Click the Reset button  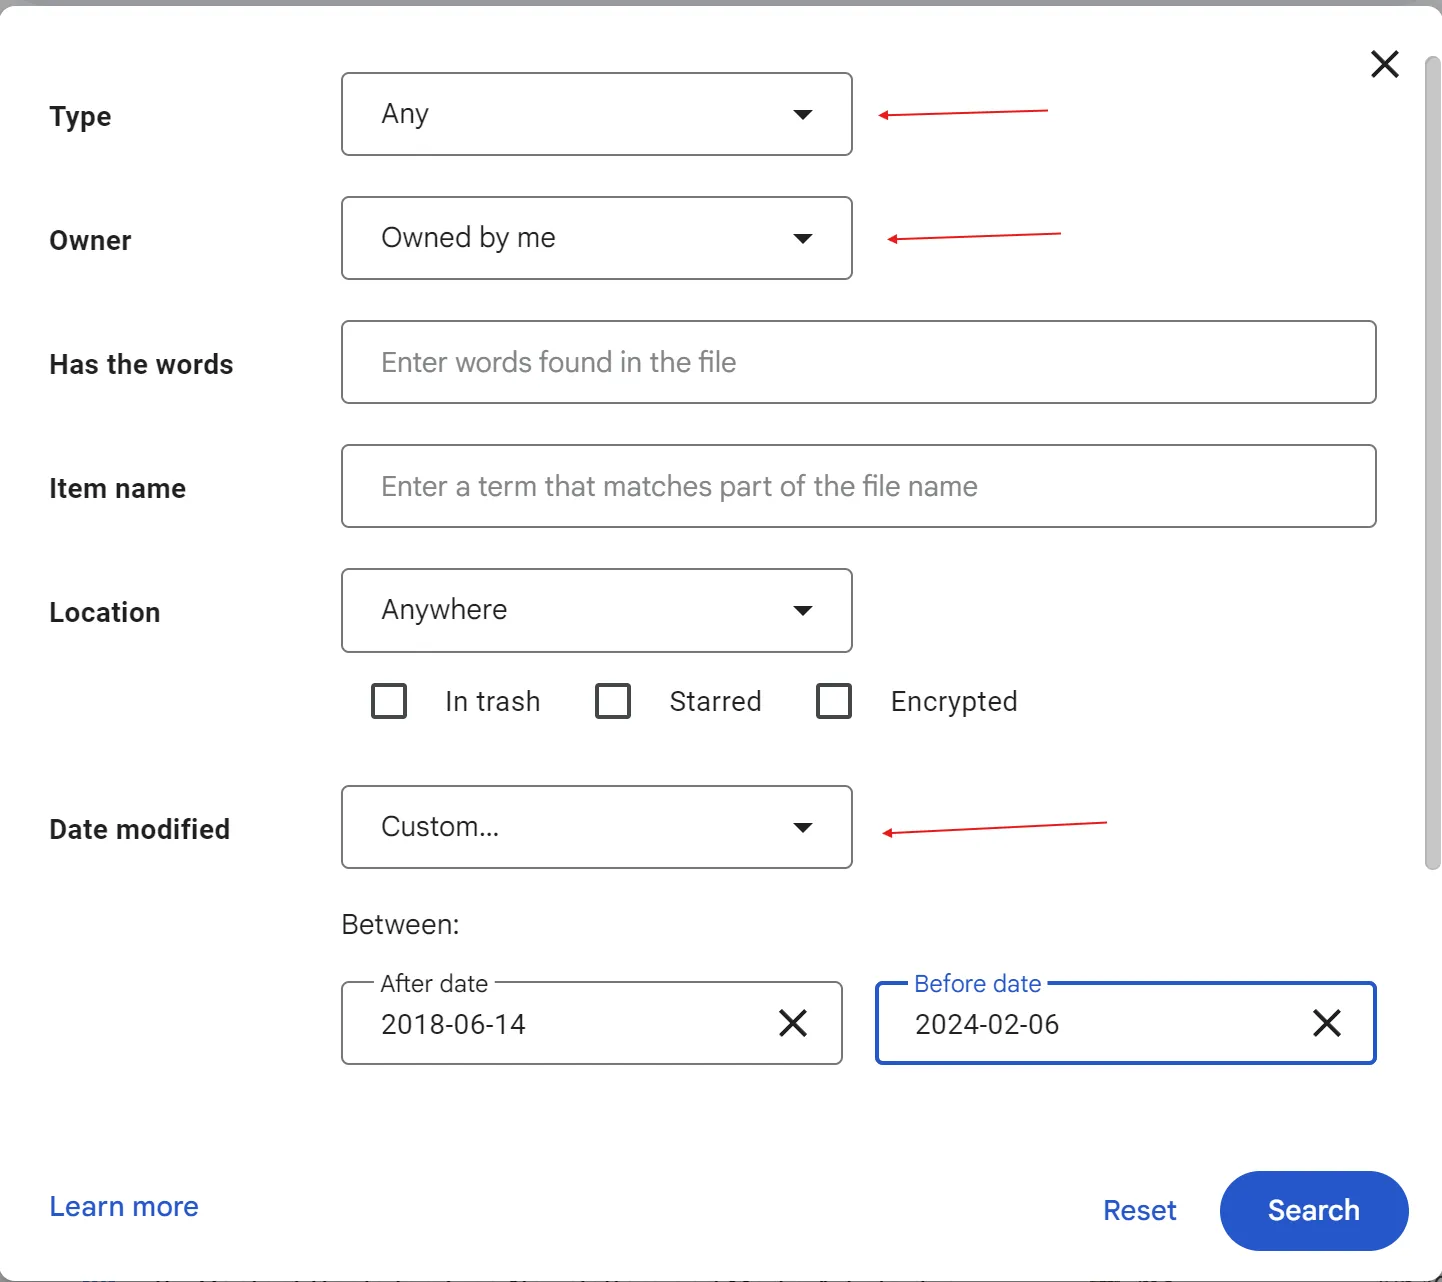[x=1140, y=1211]
